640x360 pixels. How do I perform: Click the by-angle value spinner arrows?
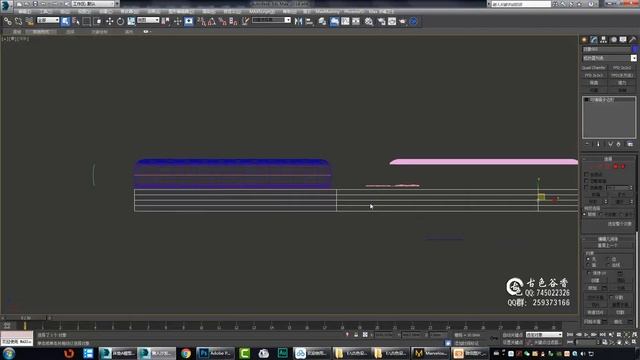coord(631,187)
